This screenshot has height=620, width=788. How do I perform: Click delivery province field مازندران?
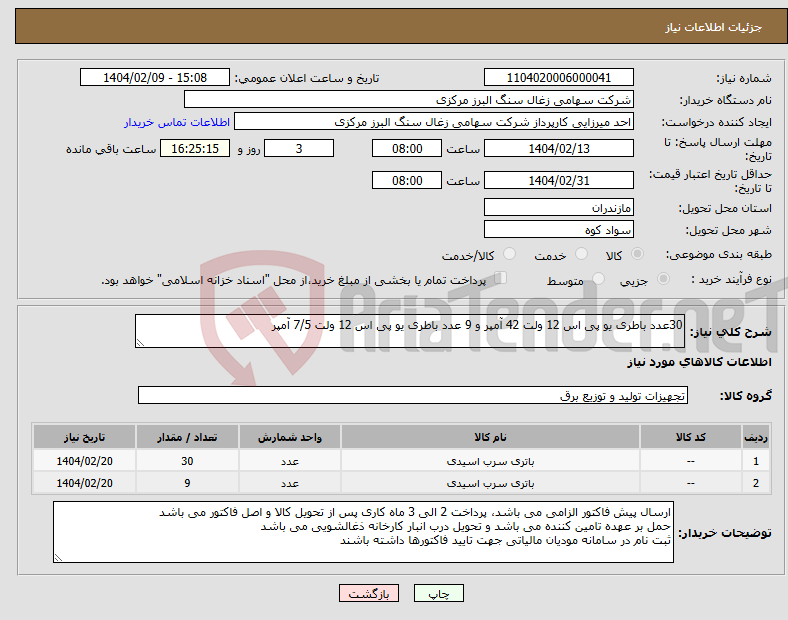tap(559, 207)
